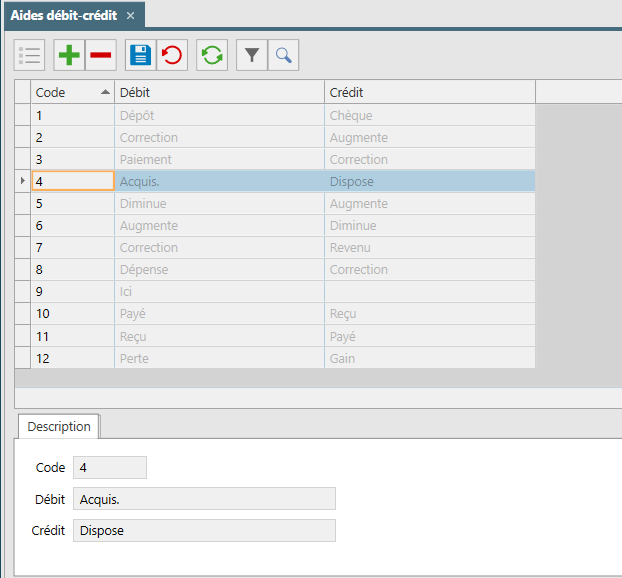Focus the Débit field containing Acquis.

pos(204,499)
